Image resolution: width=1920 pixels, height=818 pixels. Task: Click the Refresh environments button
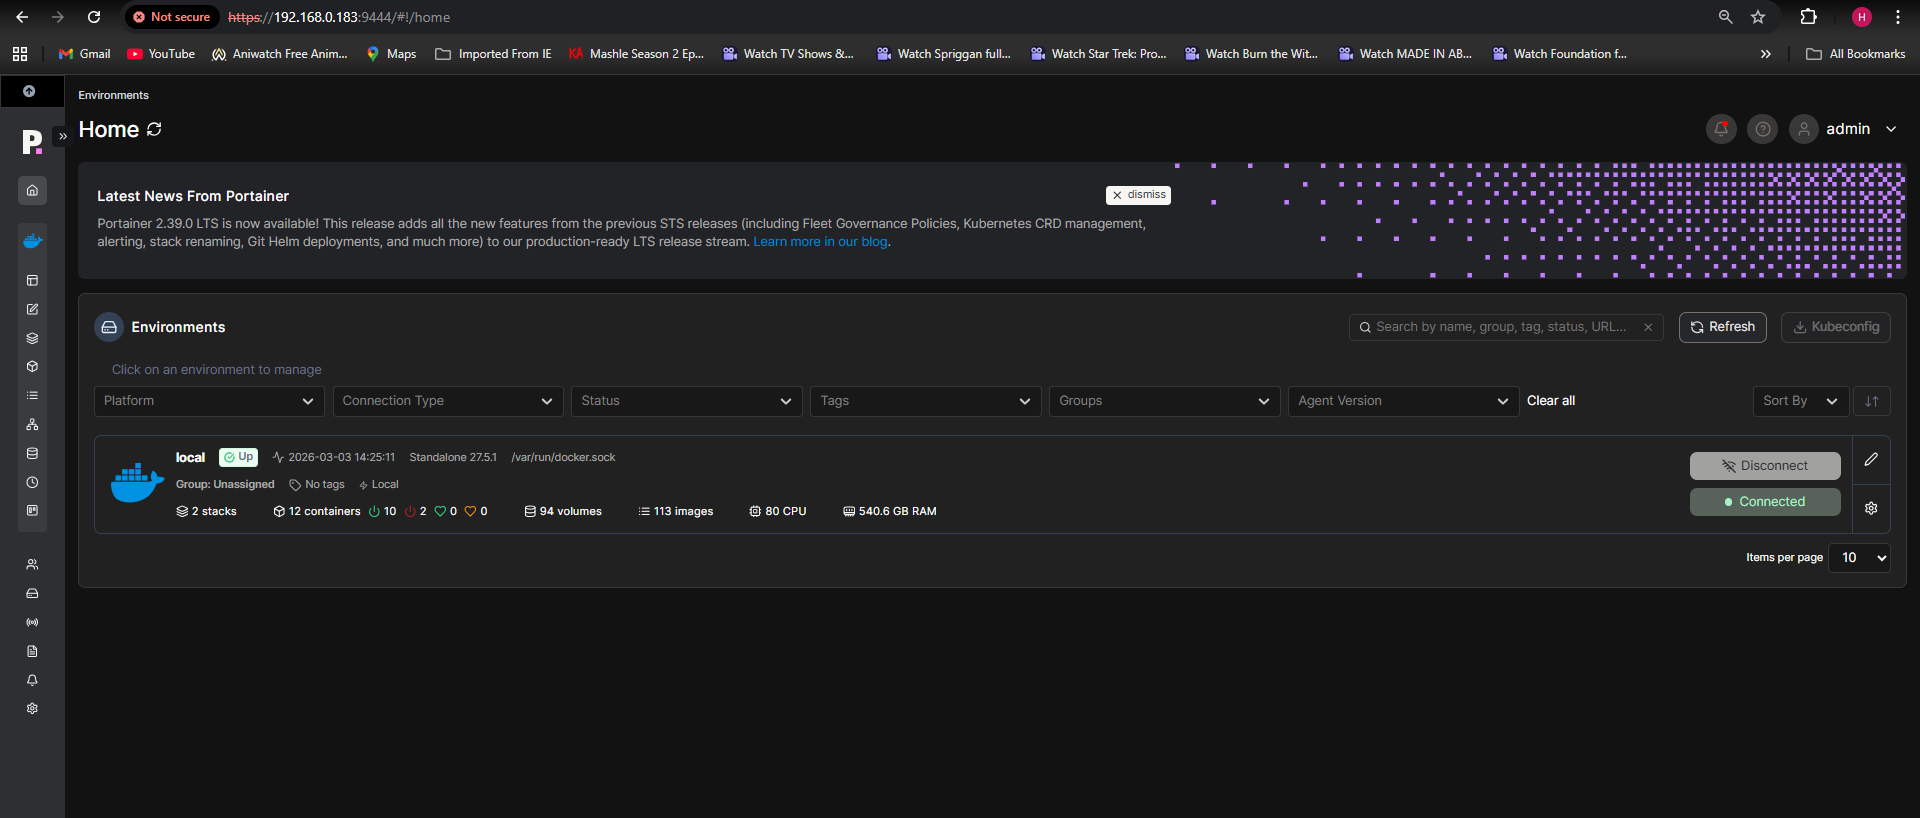tap(1722, 327)
